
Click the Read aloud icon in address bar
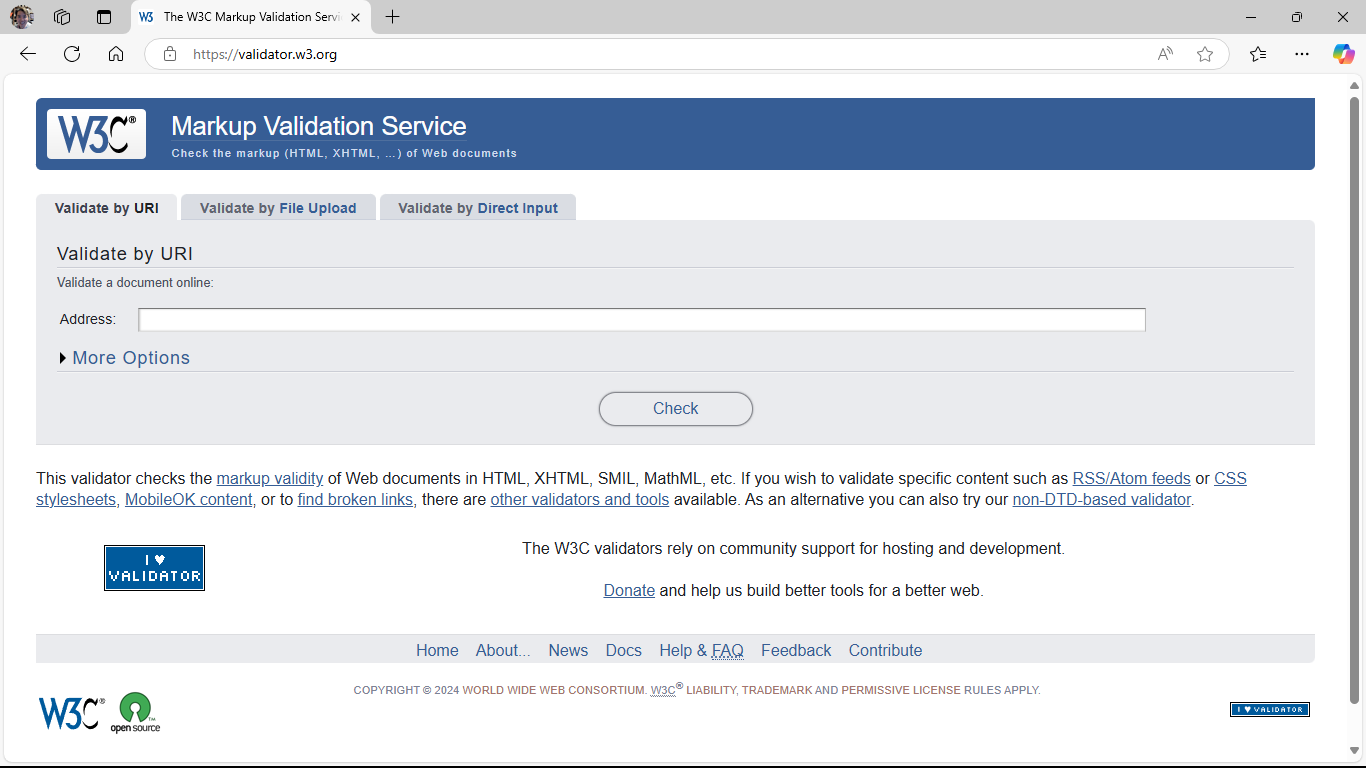(x=1165, y=54)
